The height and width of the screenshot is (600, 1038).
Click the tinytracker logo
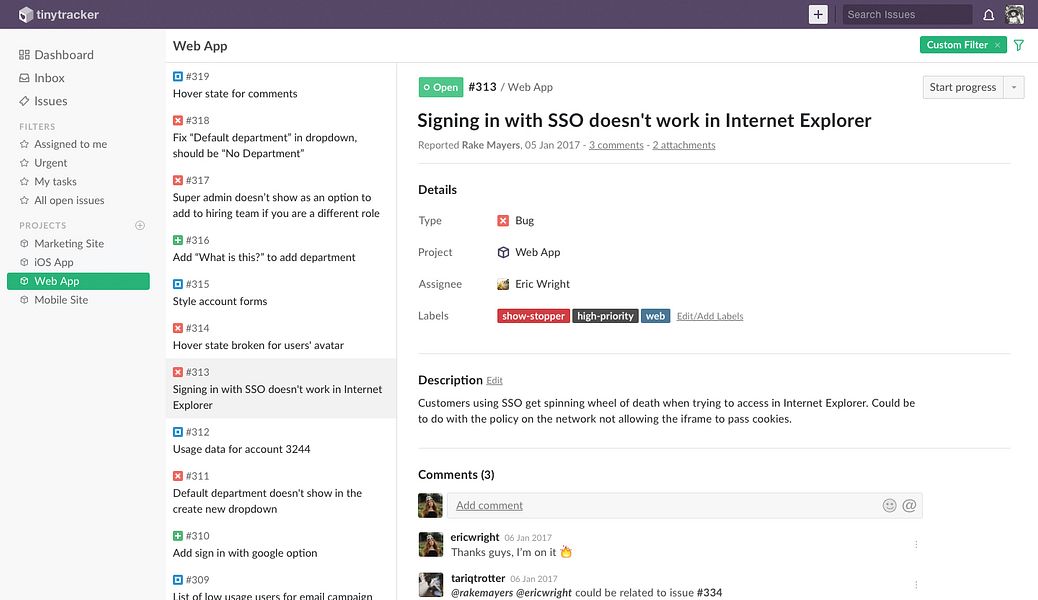[x=58, y=15]
